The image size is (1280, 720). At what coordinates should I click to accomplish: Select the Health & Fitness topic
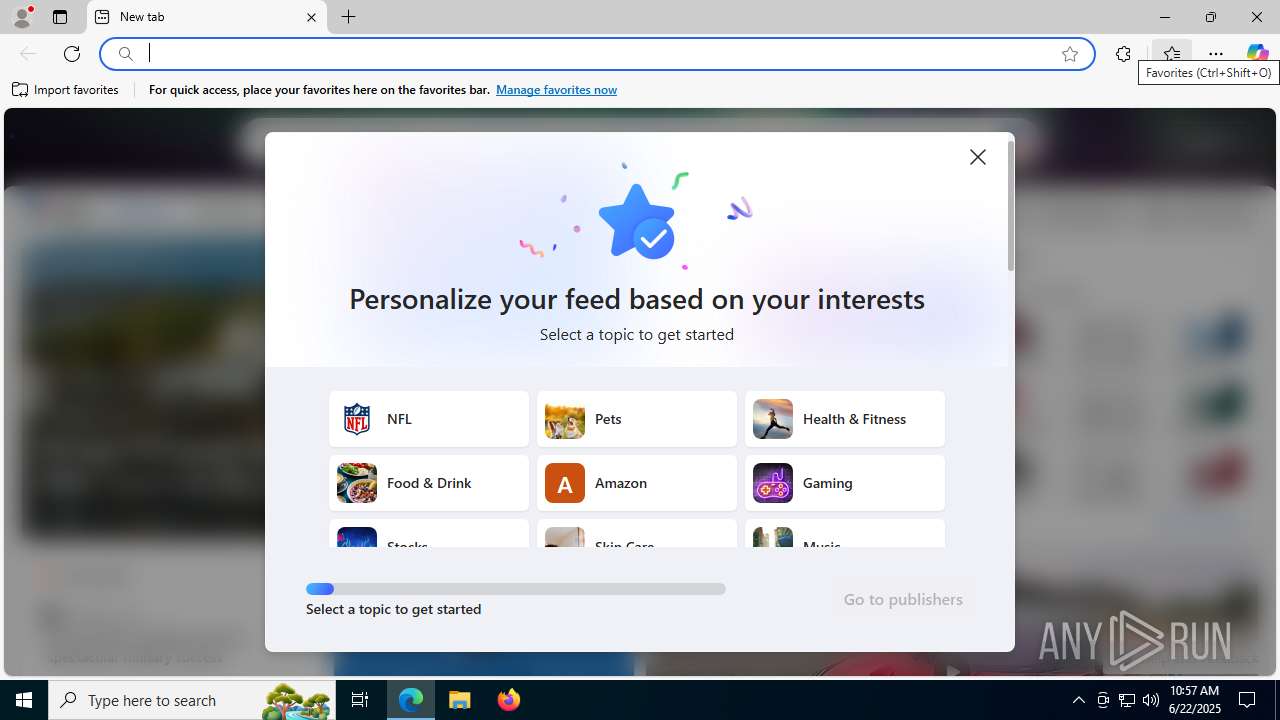[845, 419]
